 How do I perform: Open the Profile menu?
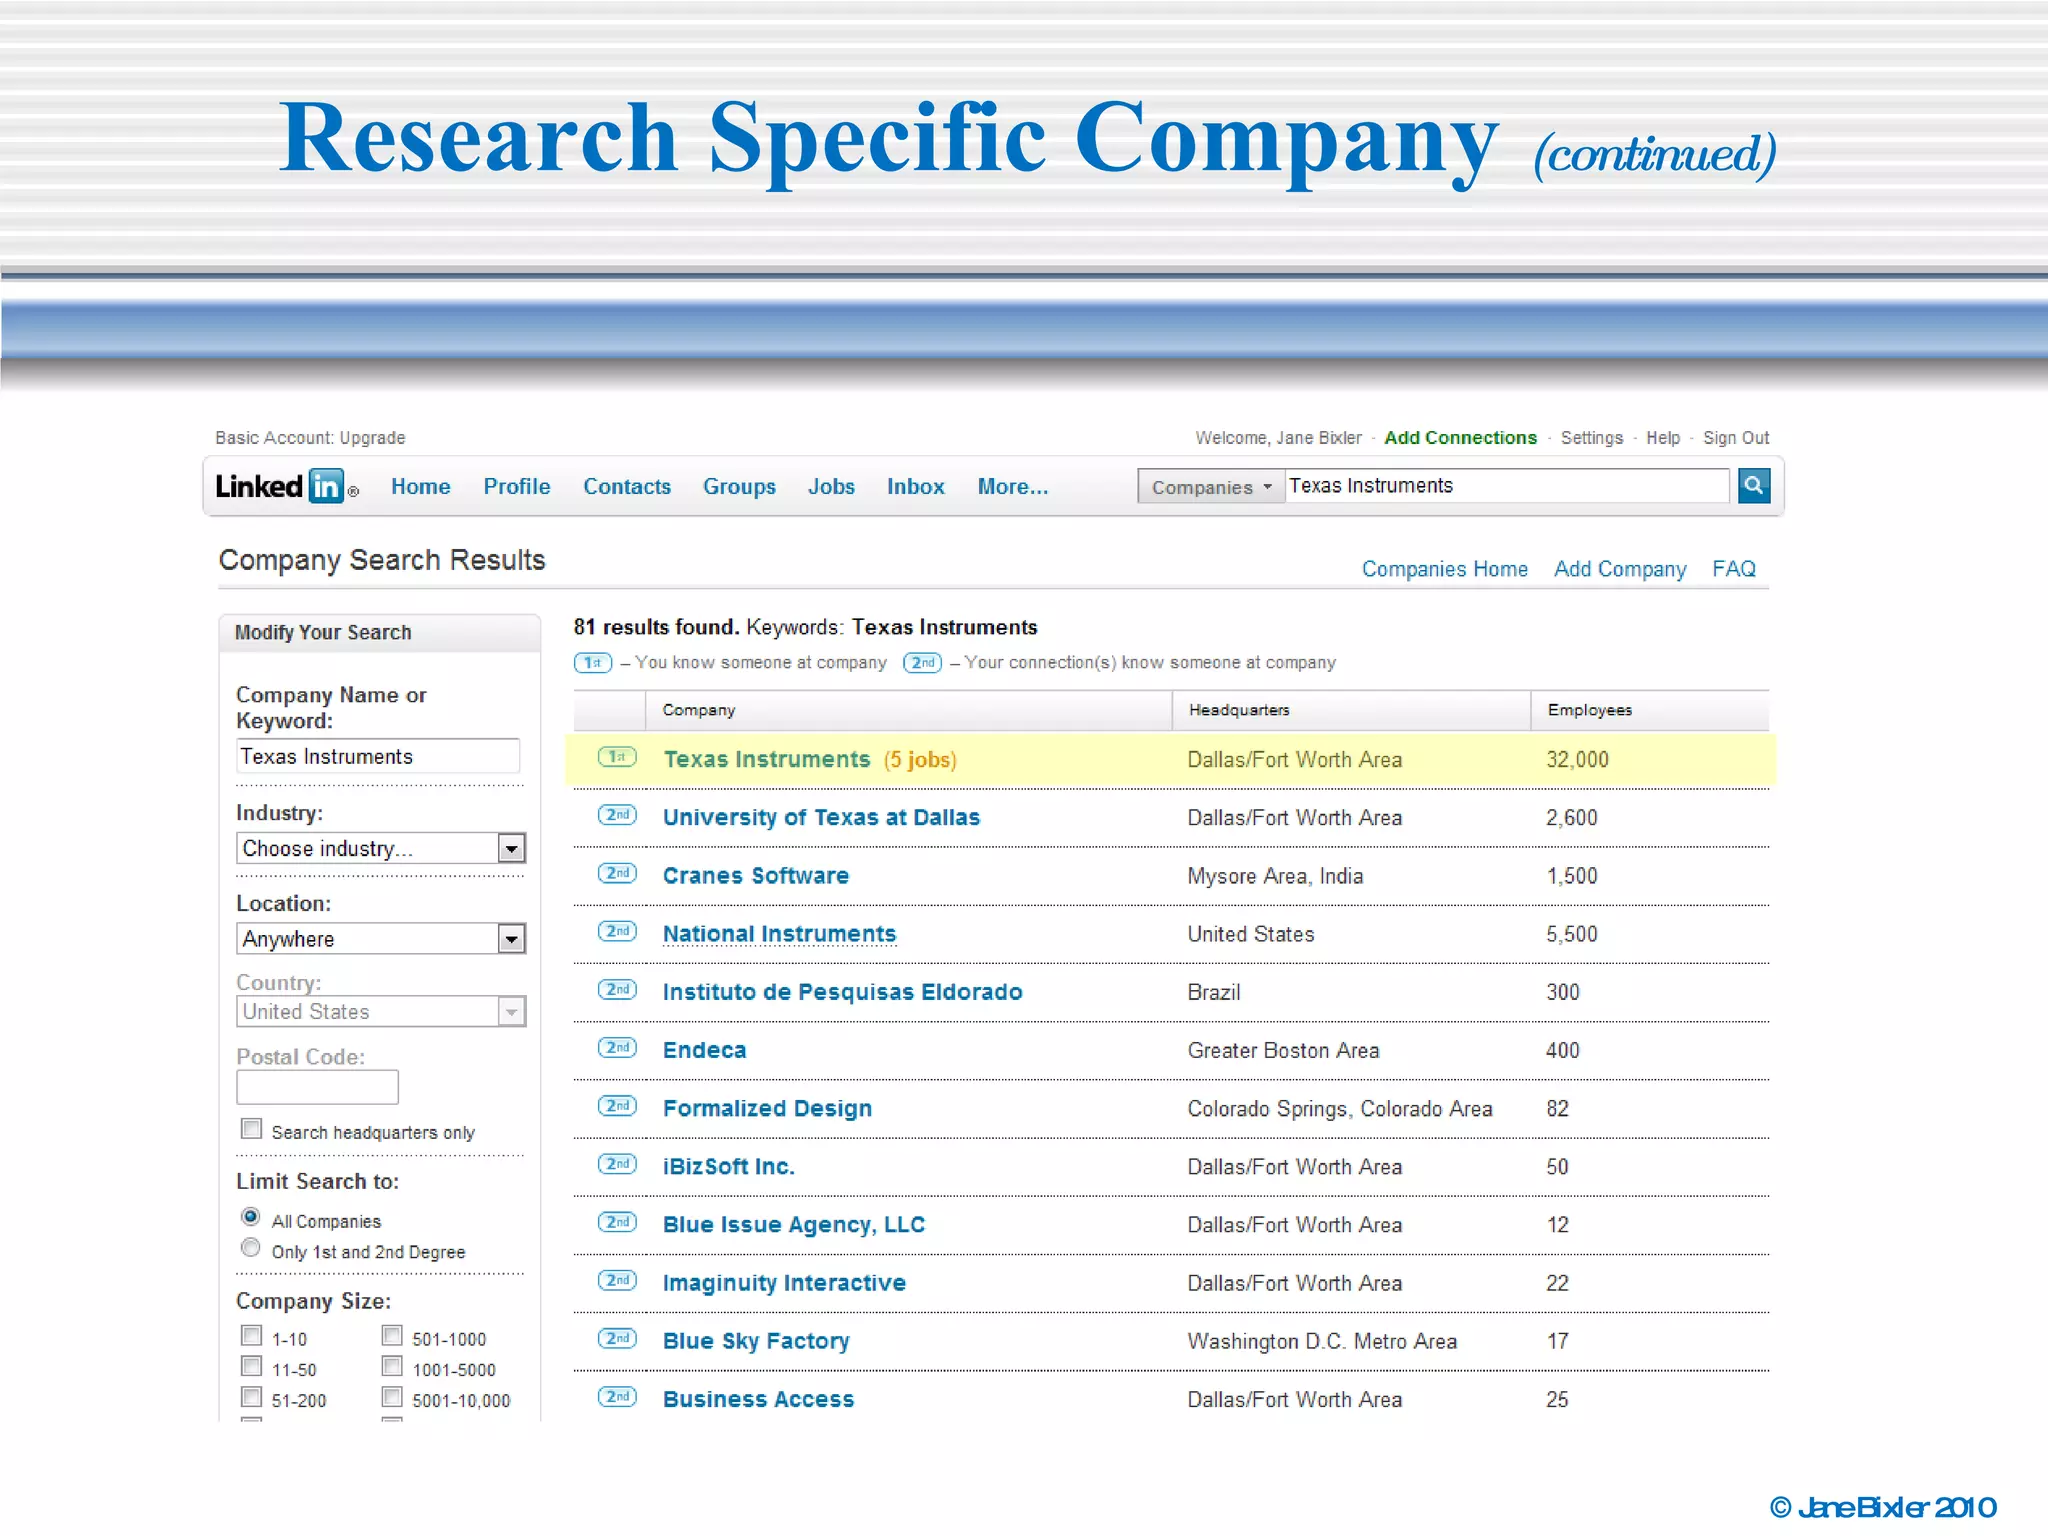click(517, 486)
